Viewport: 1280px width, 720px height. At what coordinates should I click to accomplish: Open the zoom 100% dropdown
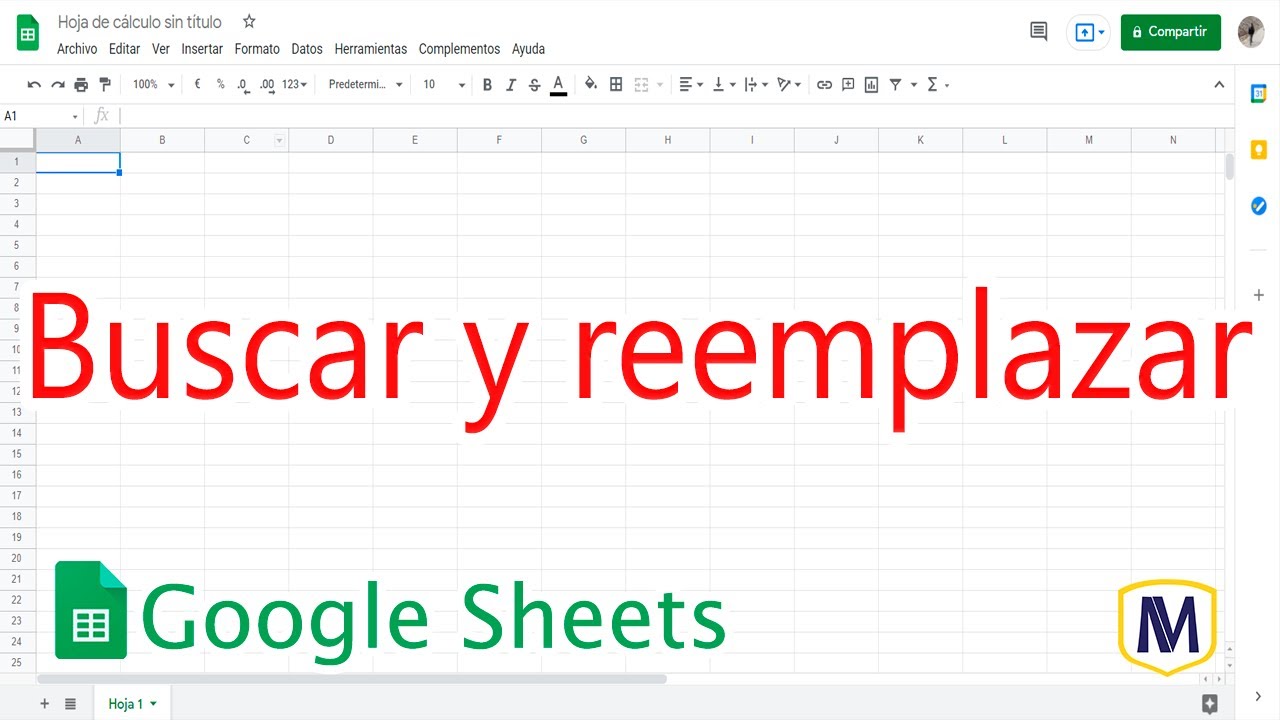coord(154,85)
